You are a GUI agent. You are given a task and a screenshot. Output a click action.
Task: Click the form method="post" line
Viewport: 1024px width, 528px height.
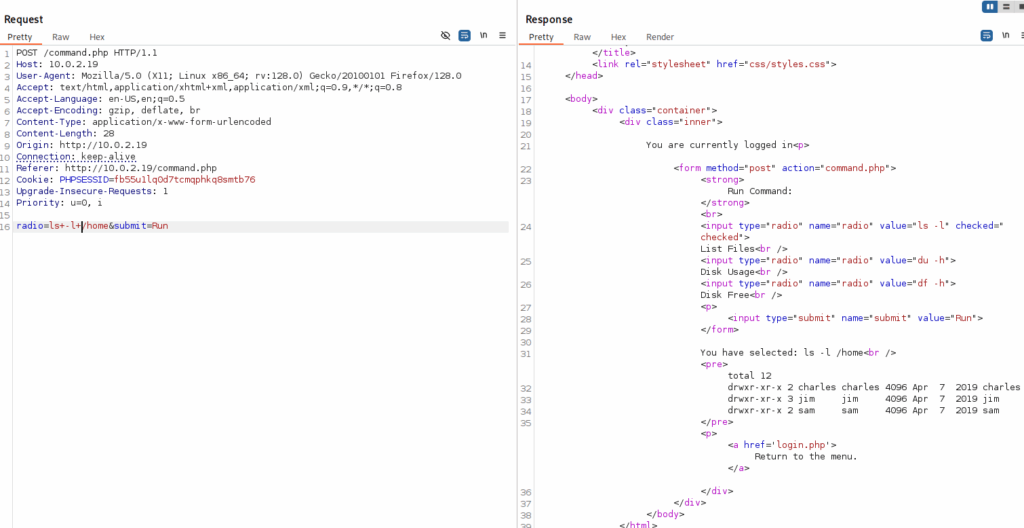785,169
